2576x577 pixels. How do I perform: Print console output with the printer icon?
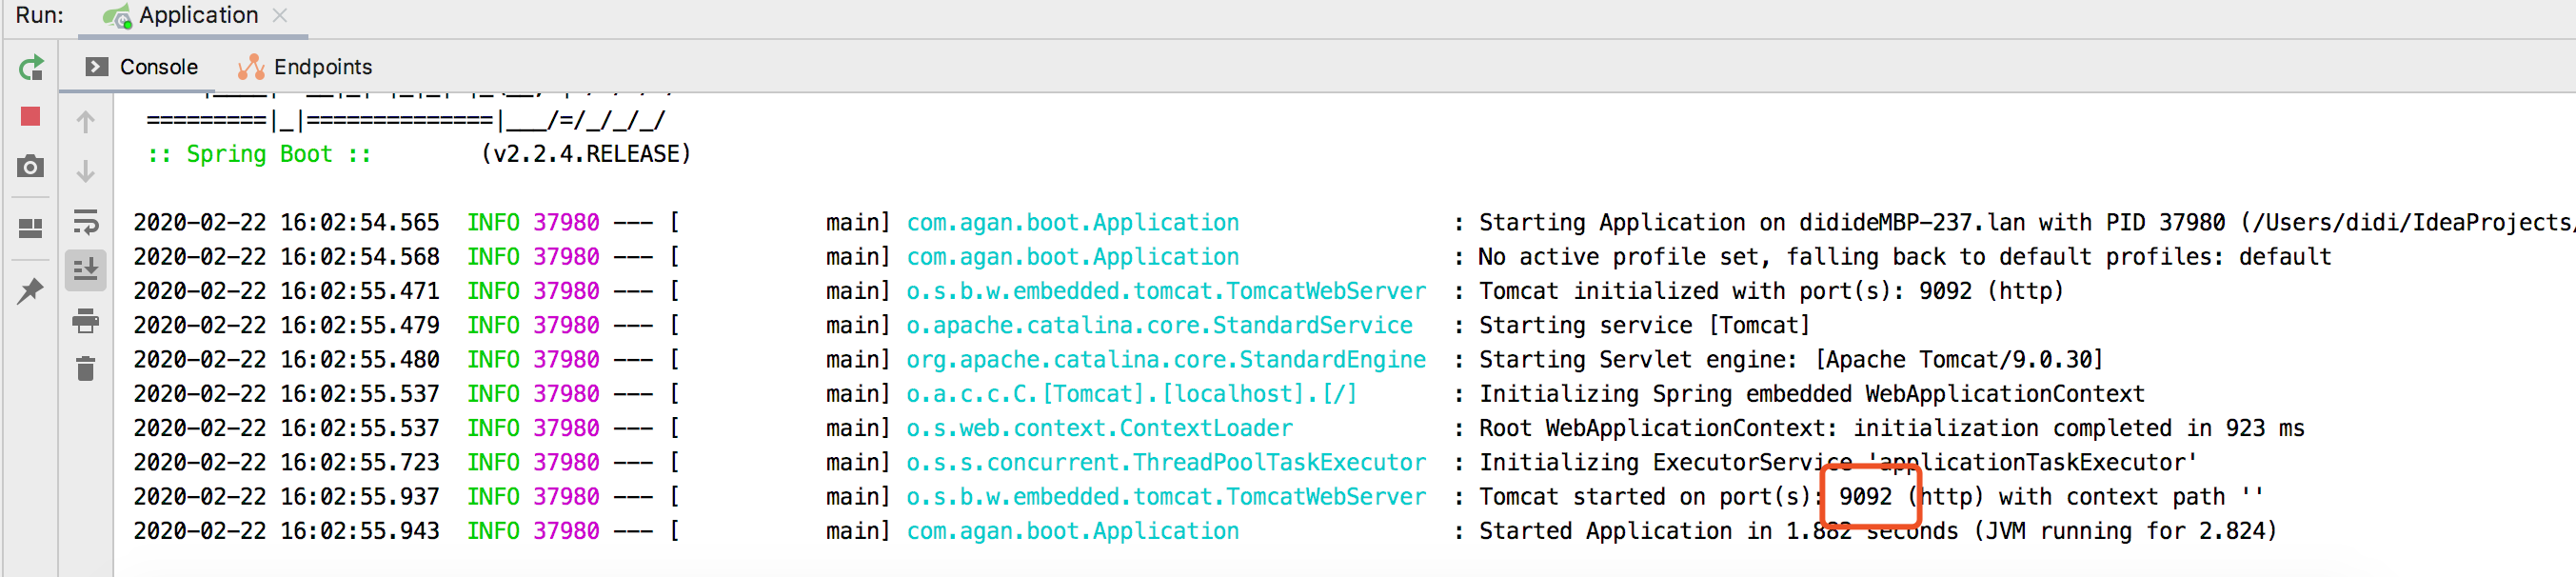pos(86,321)
